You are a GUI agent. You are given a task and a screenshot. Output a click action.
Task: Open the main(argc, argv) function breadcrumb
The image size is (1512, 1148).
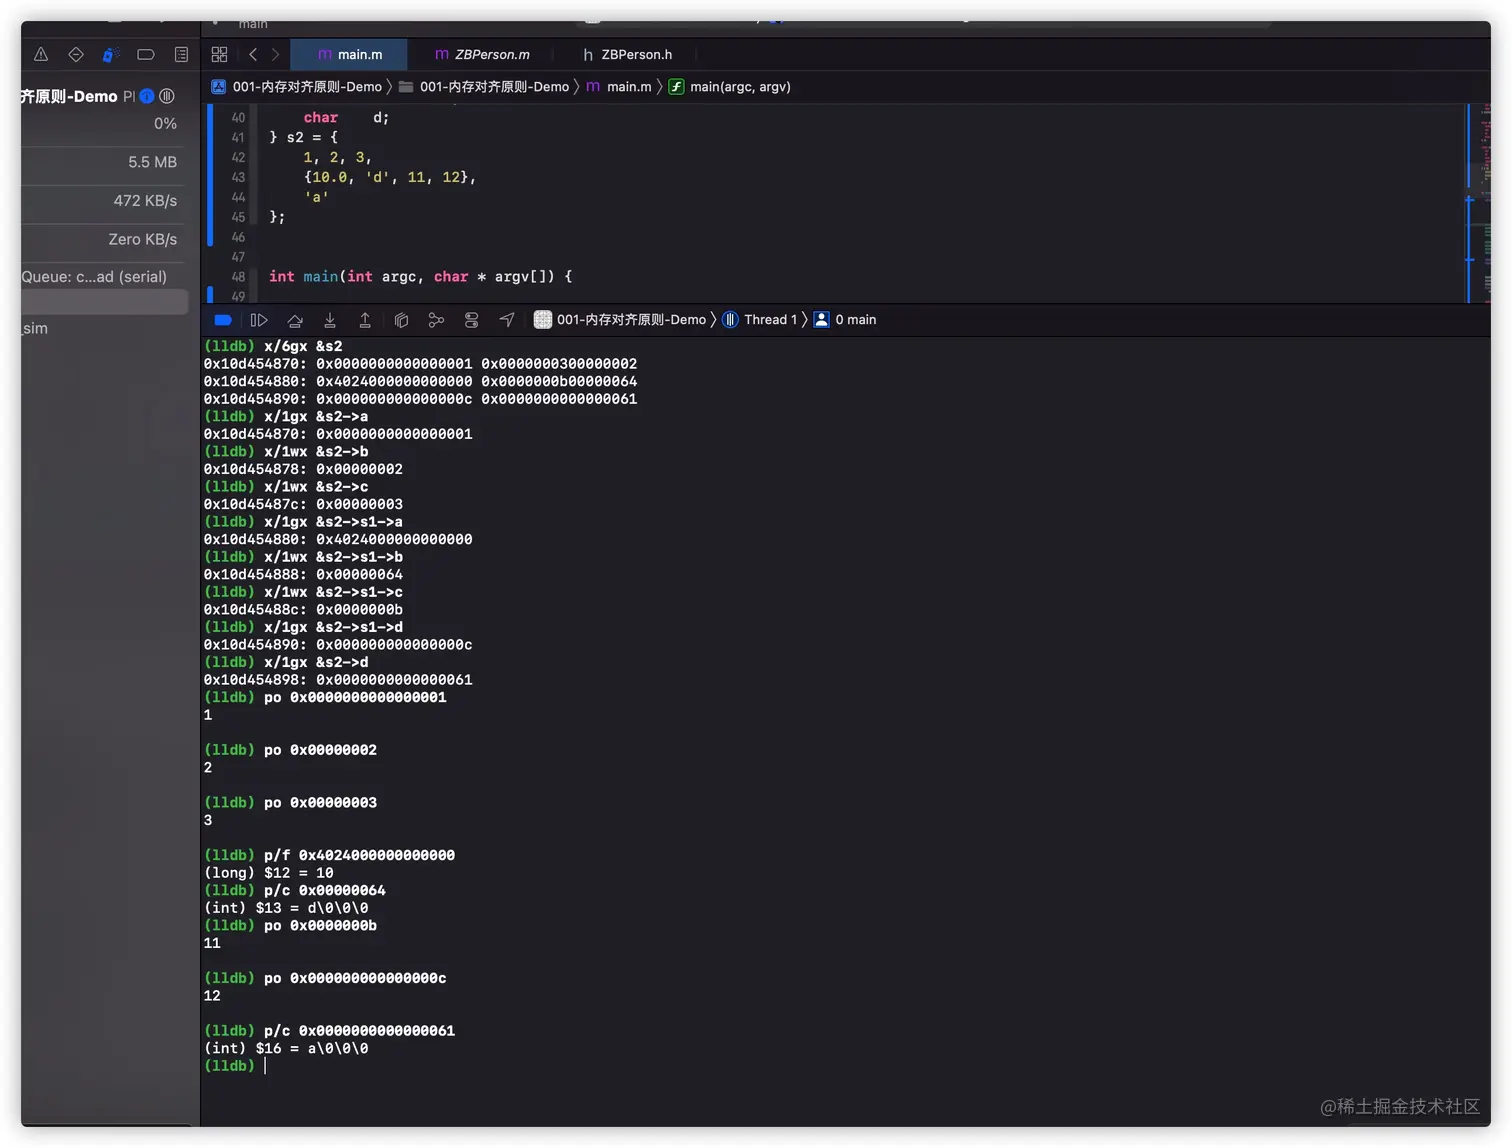729,87
